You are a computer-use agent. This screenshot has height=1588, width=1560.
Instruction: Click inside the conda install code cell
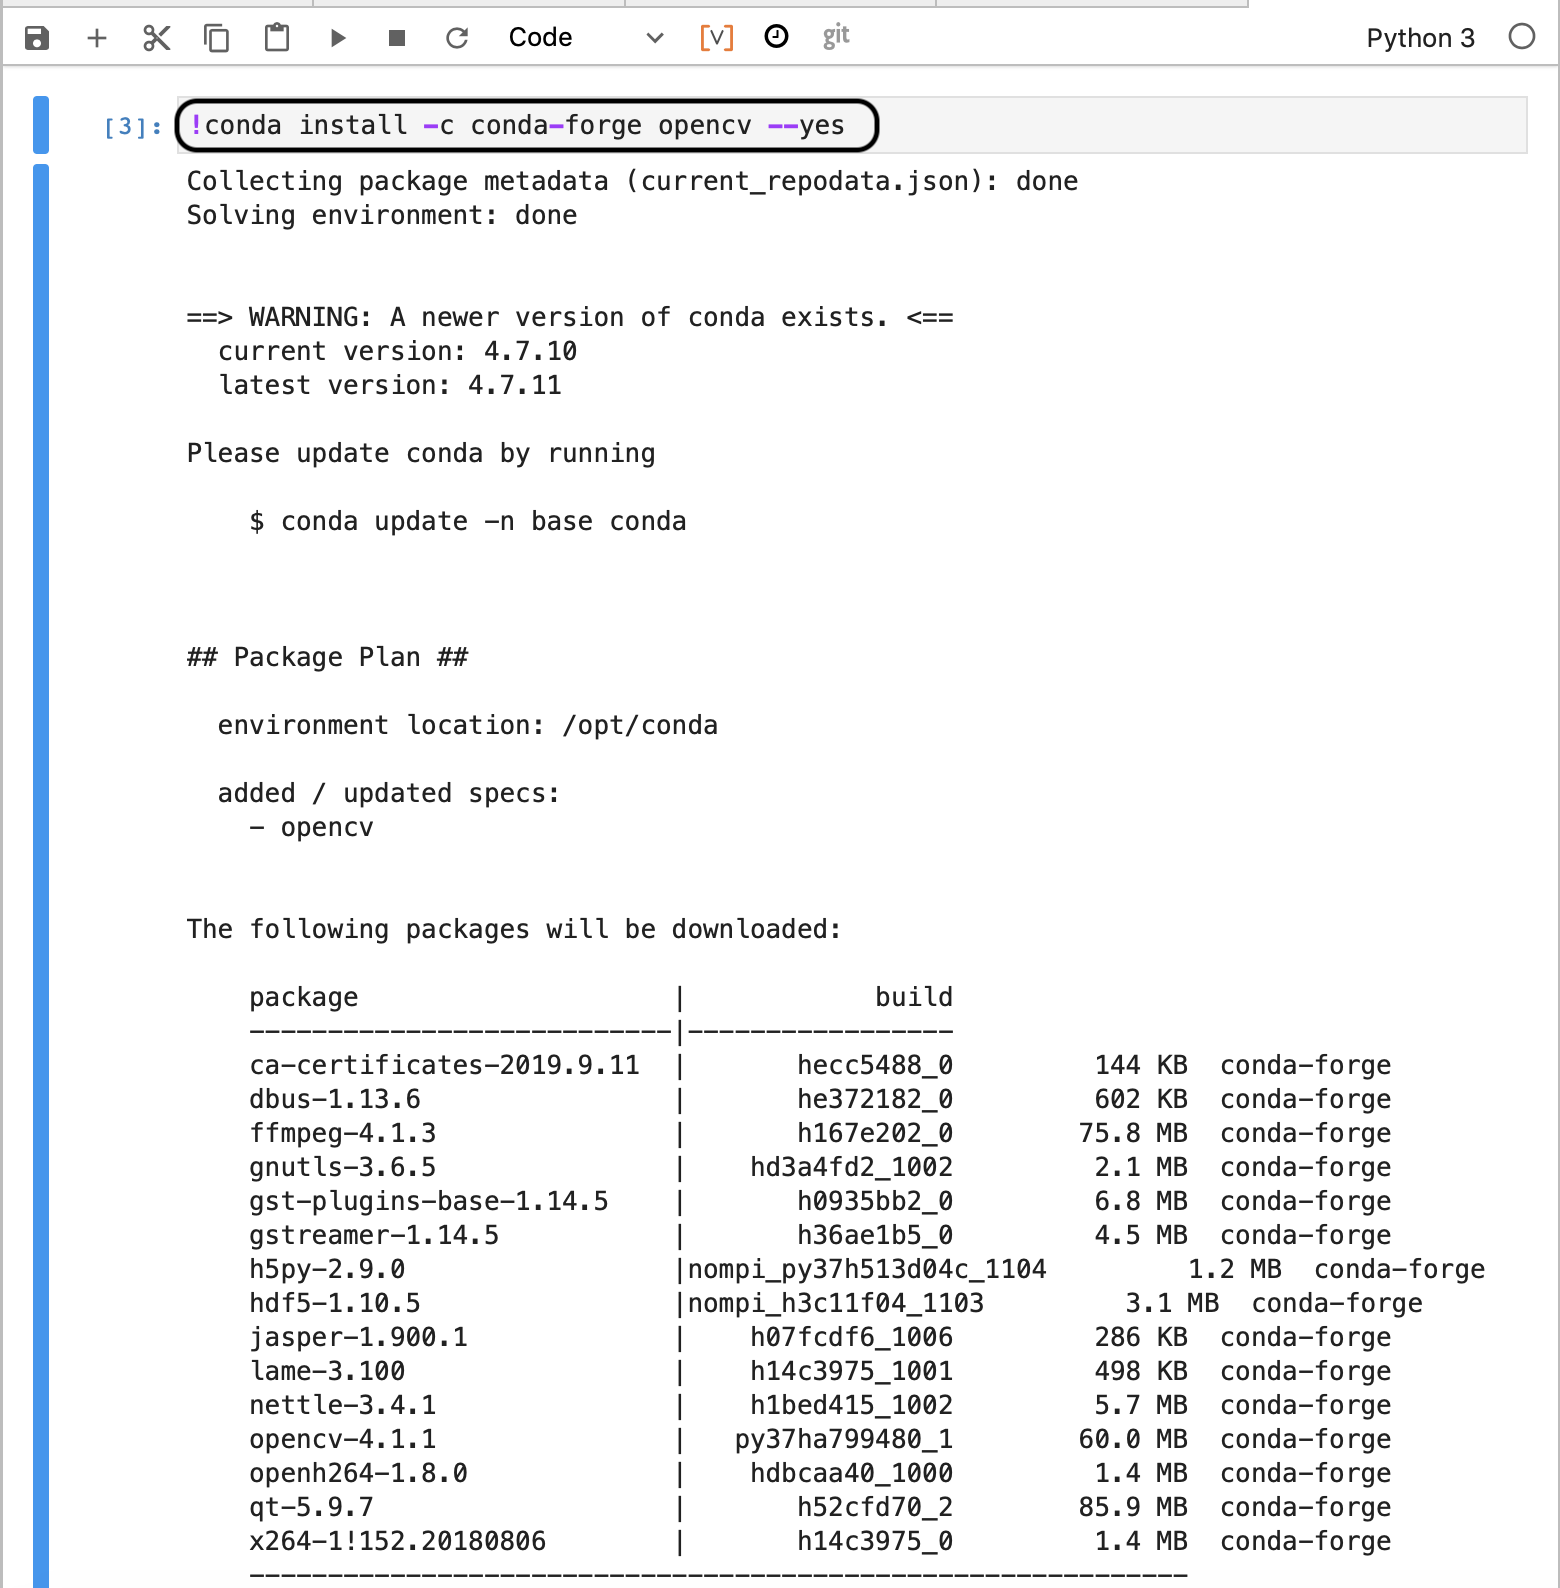point(852,125)
